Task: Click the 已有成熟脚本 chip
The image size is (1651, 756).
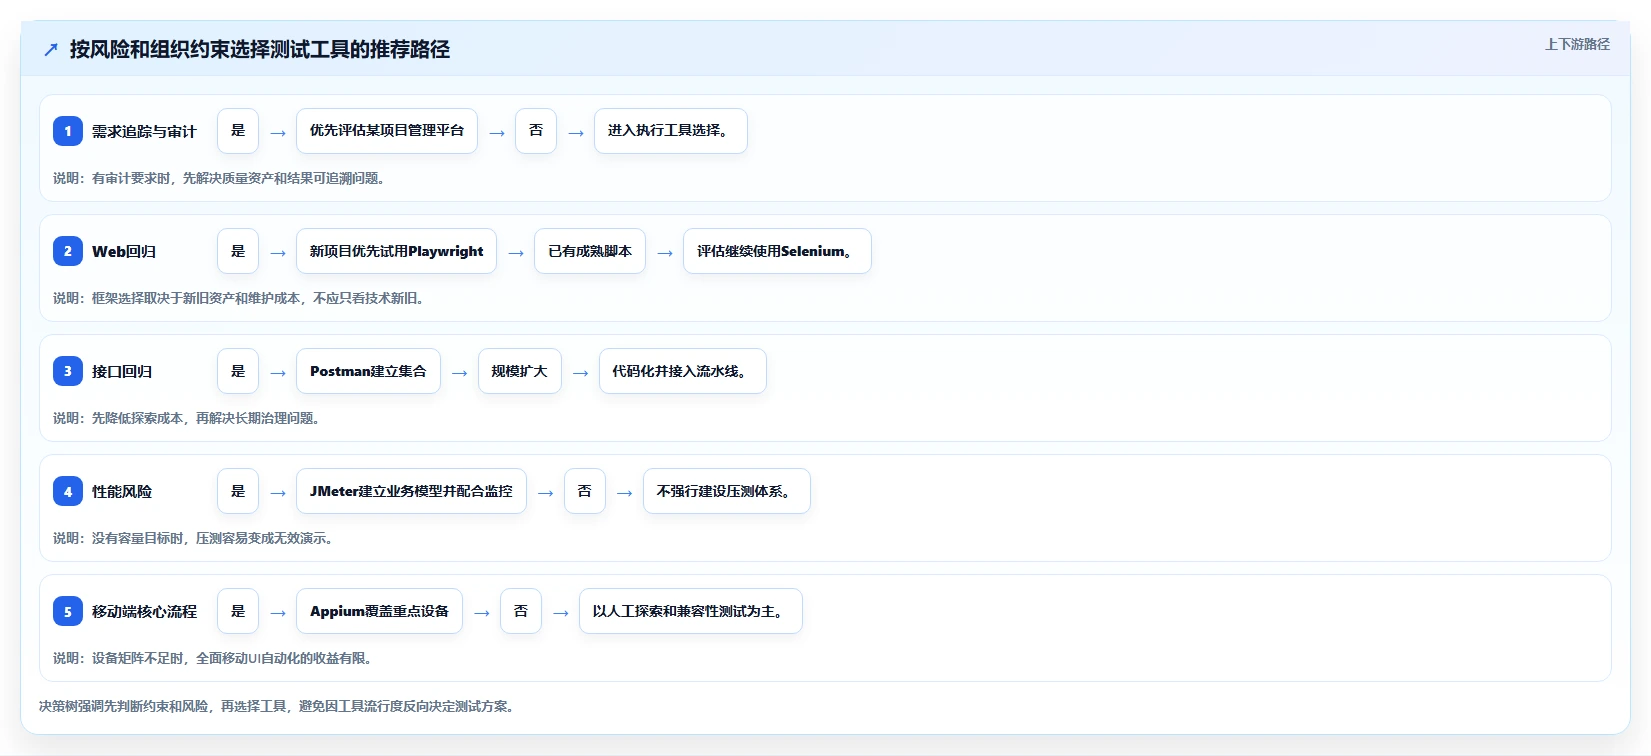Action: point(590,251)
